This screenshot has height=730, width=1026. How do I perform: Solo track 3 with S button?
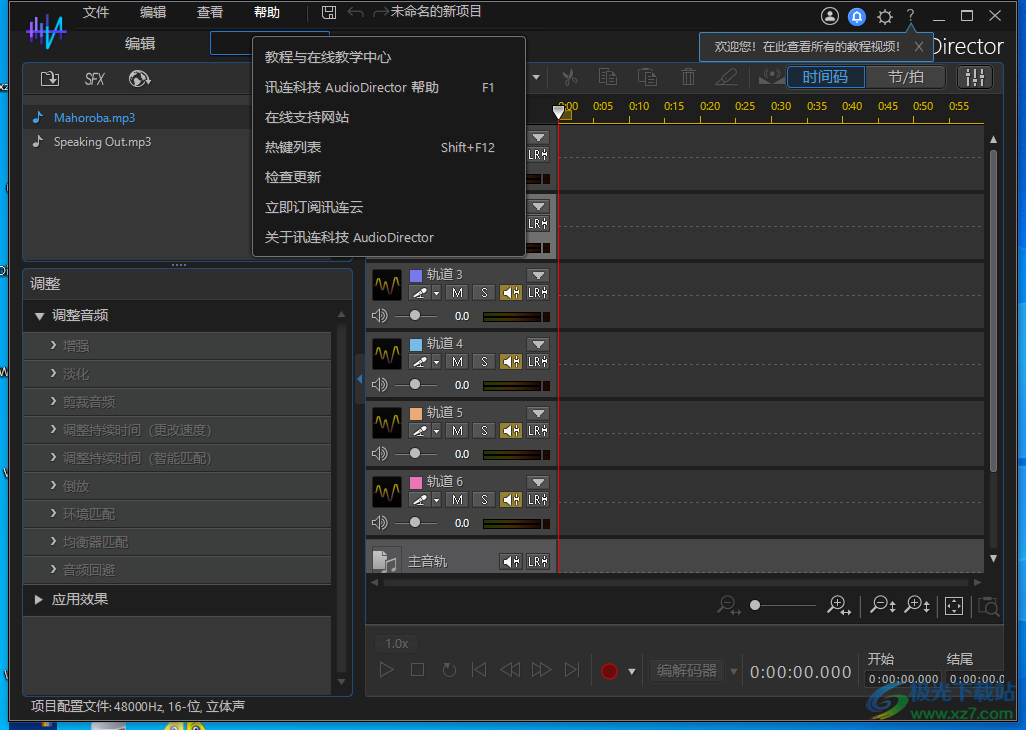coord(484,293)
